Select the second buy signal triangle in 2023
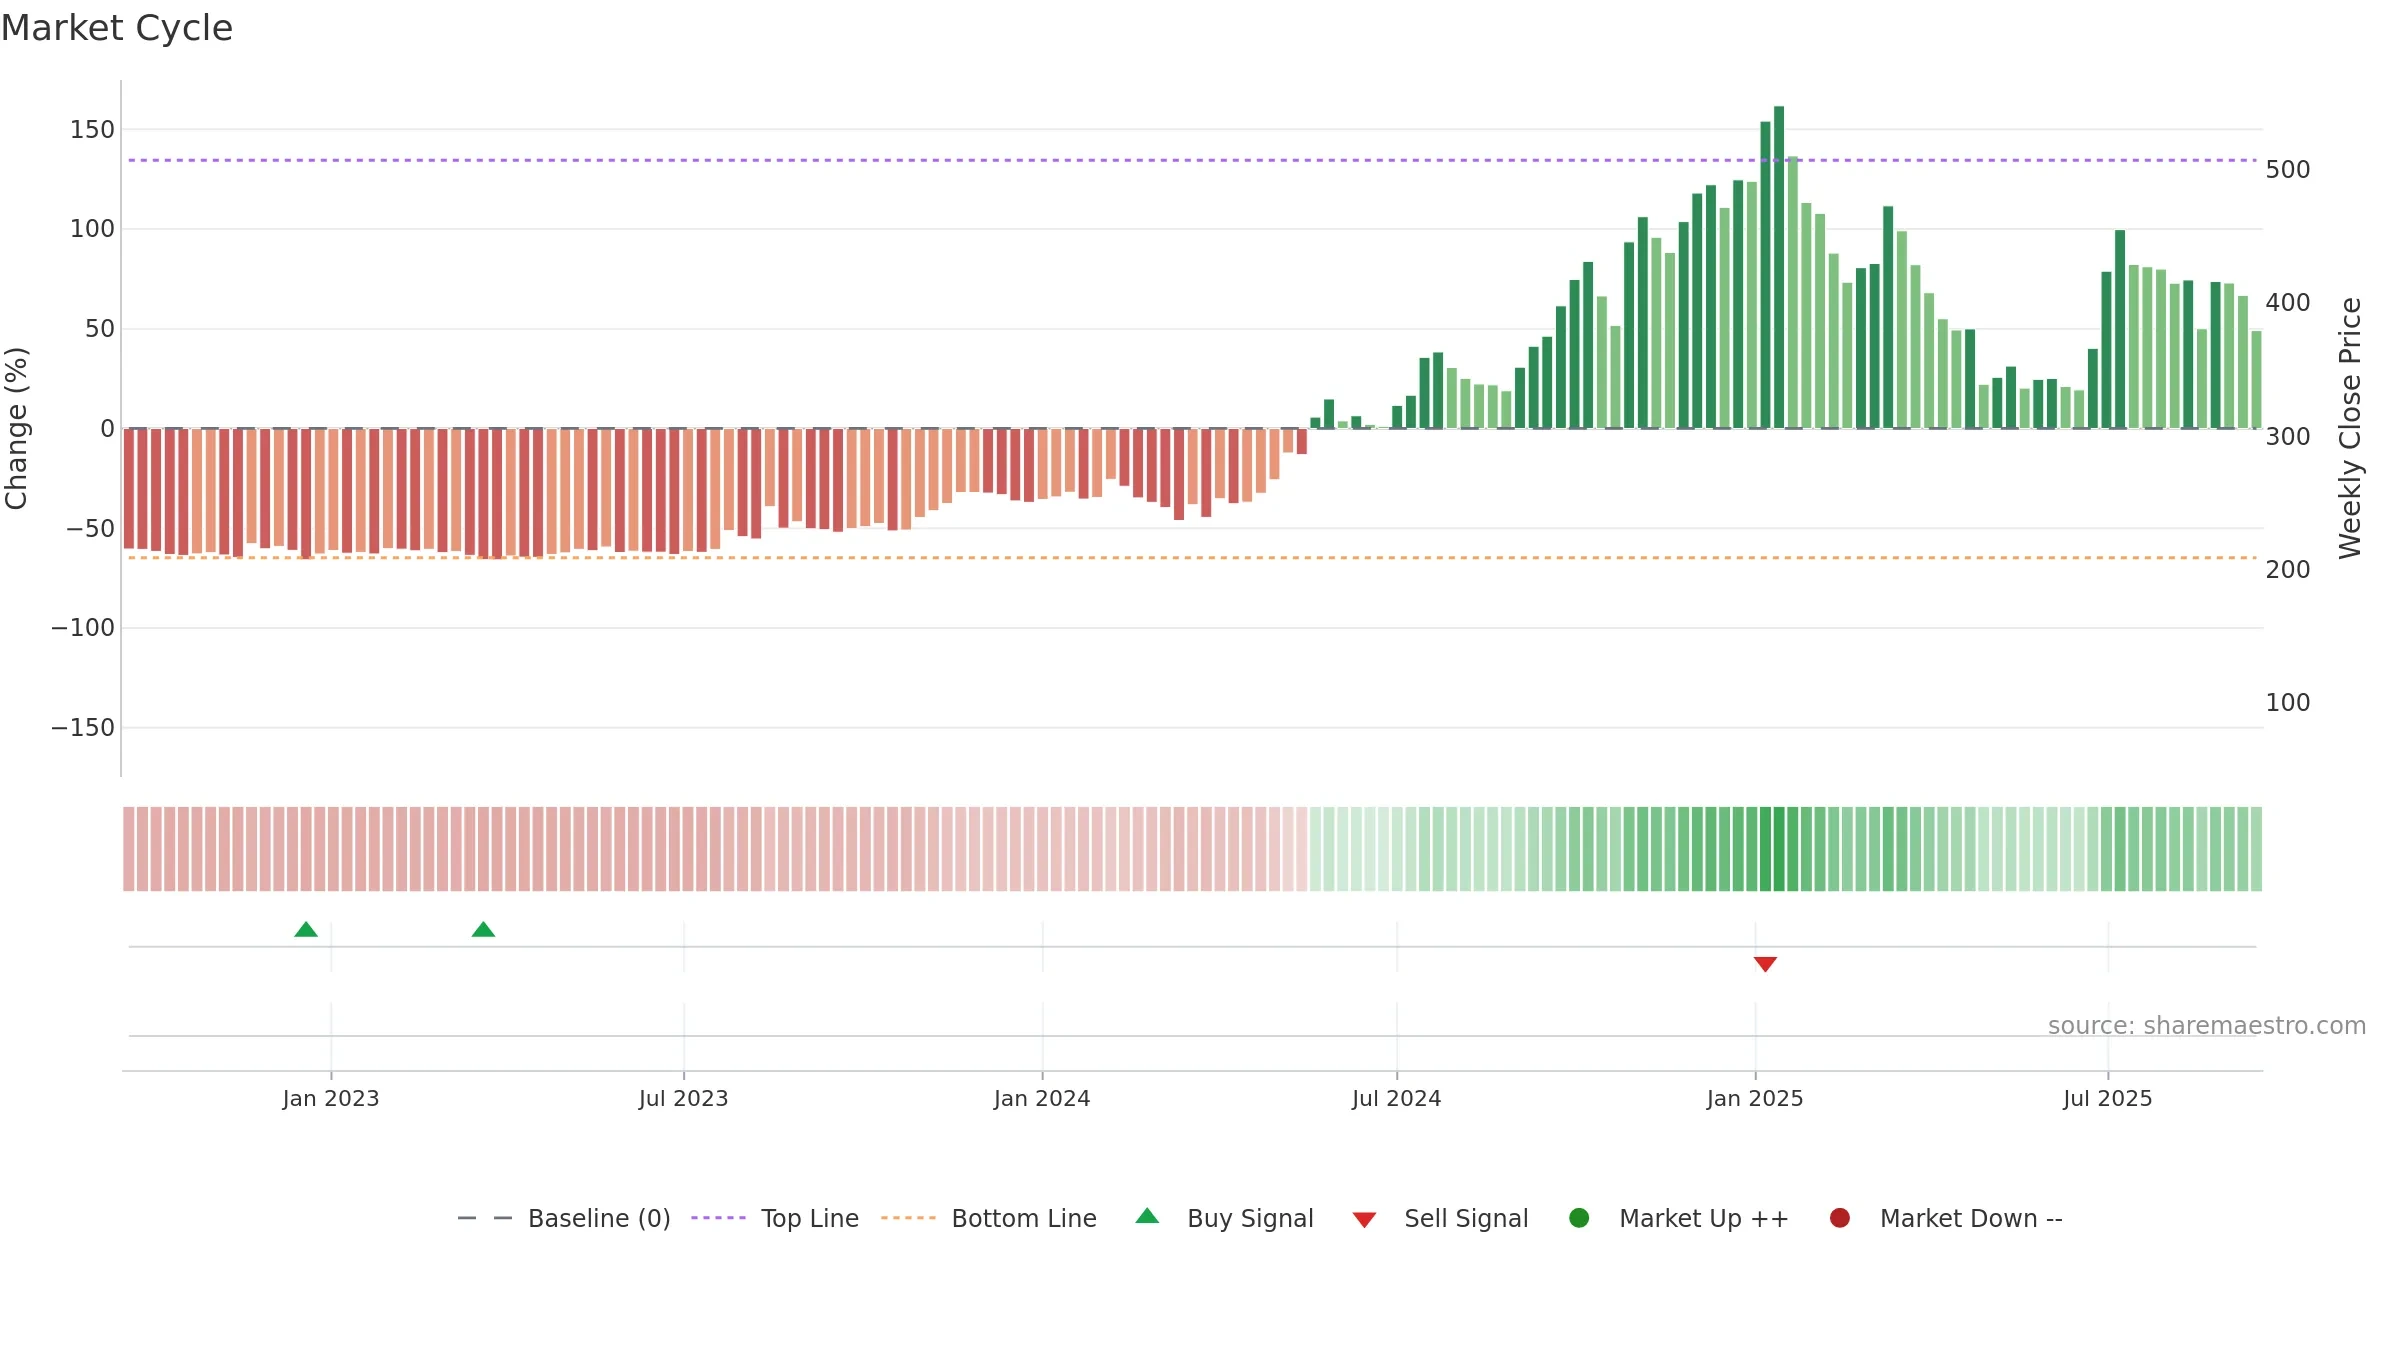This screenshot has height=1350, width=2400. (483, 930)
